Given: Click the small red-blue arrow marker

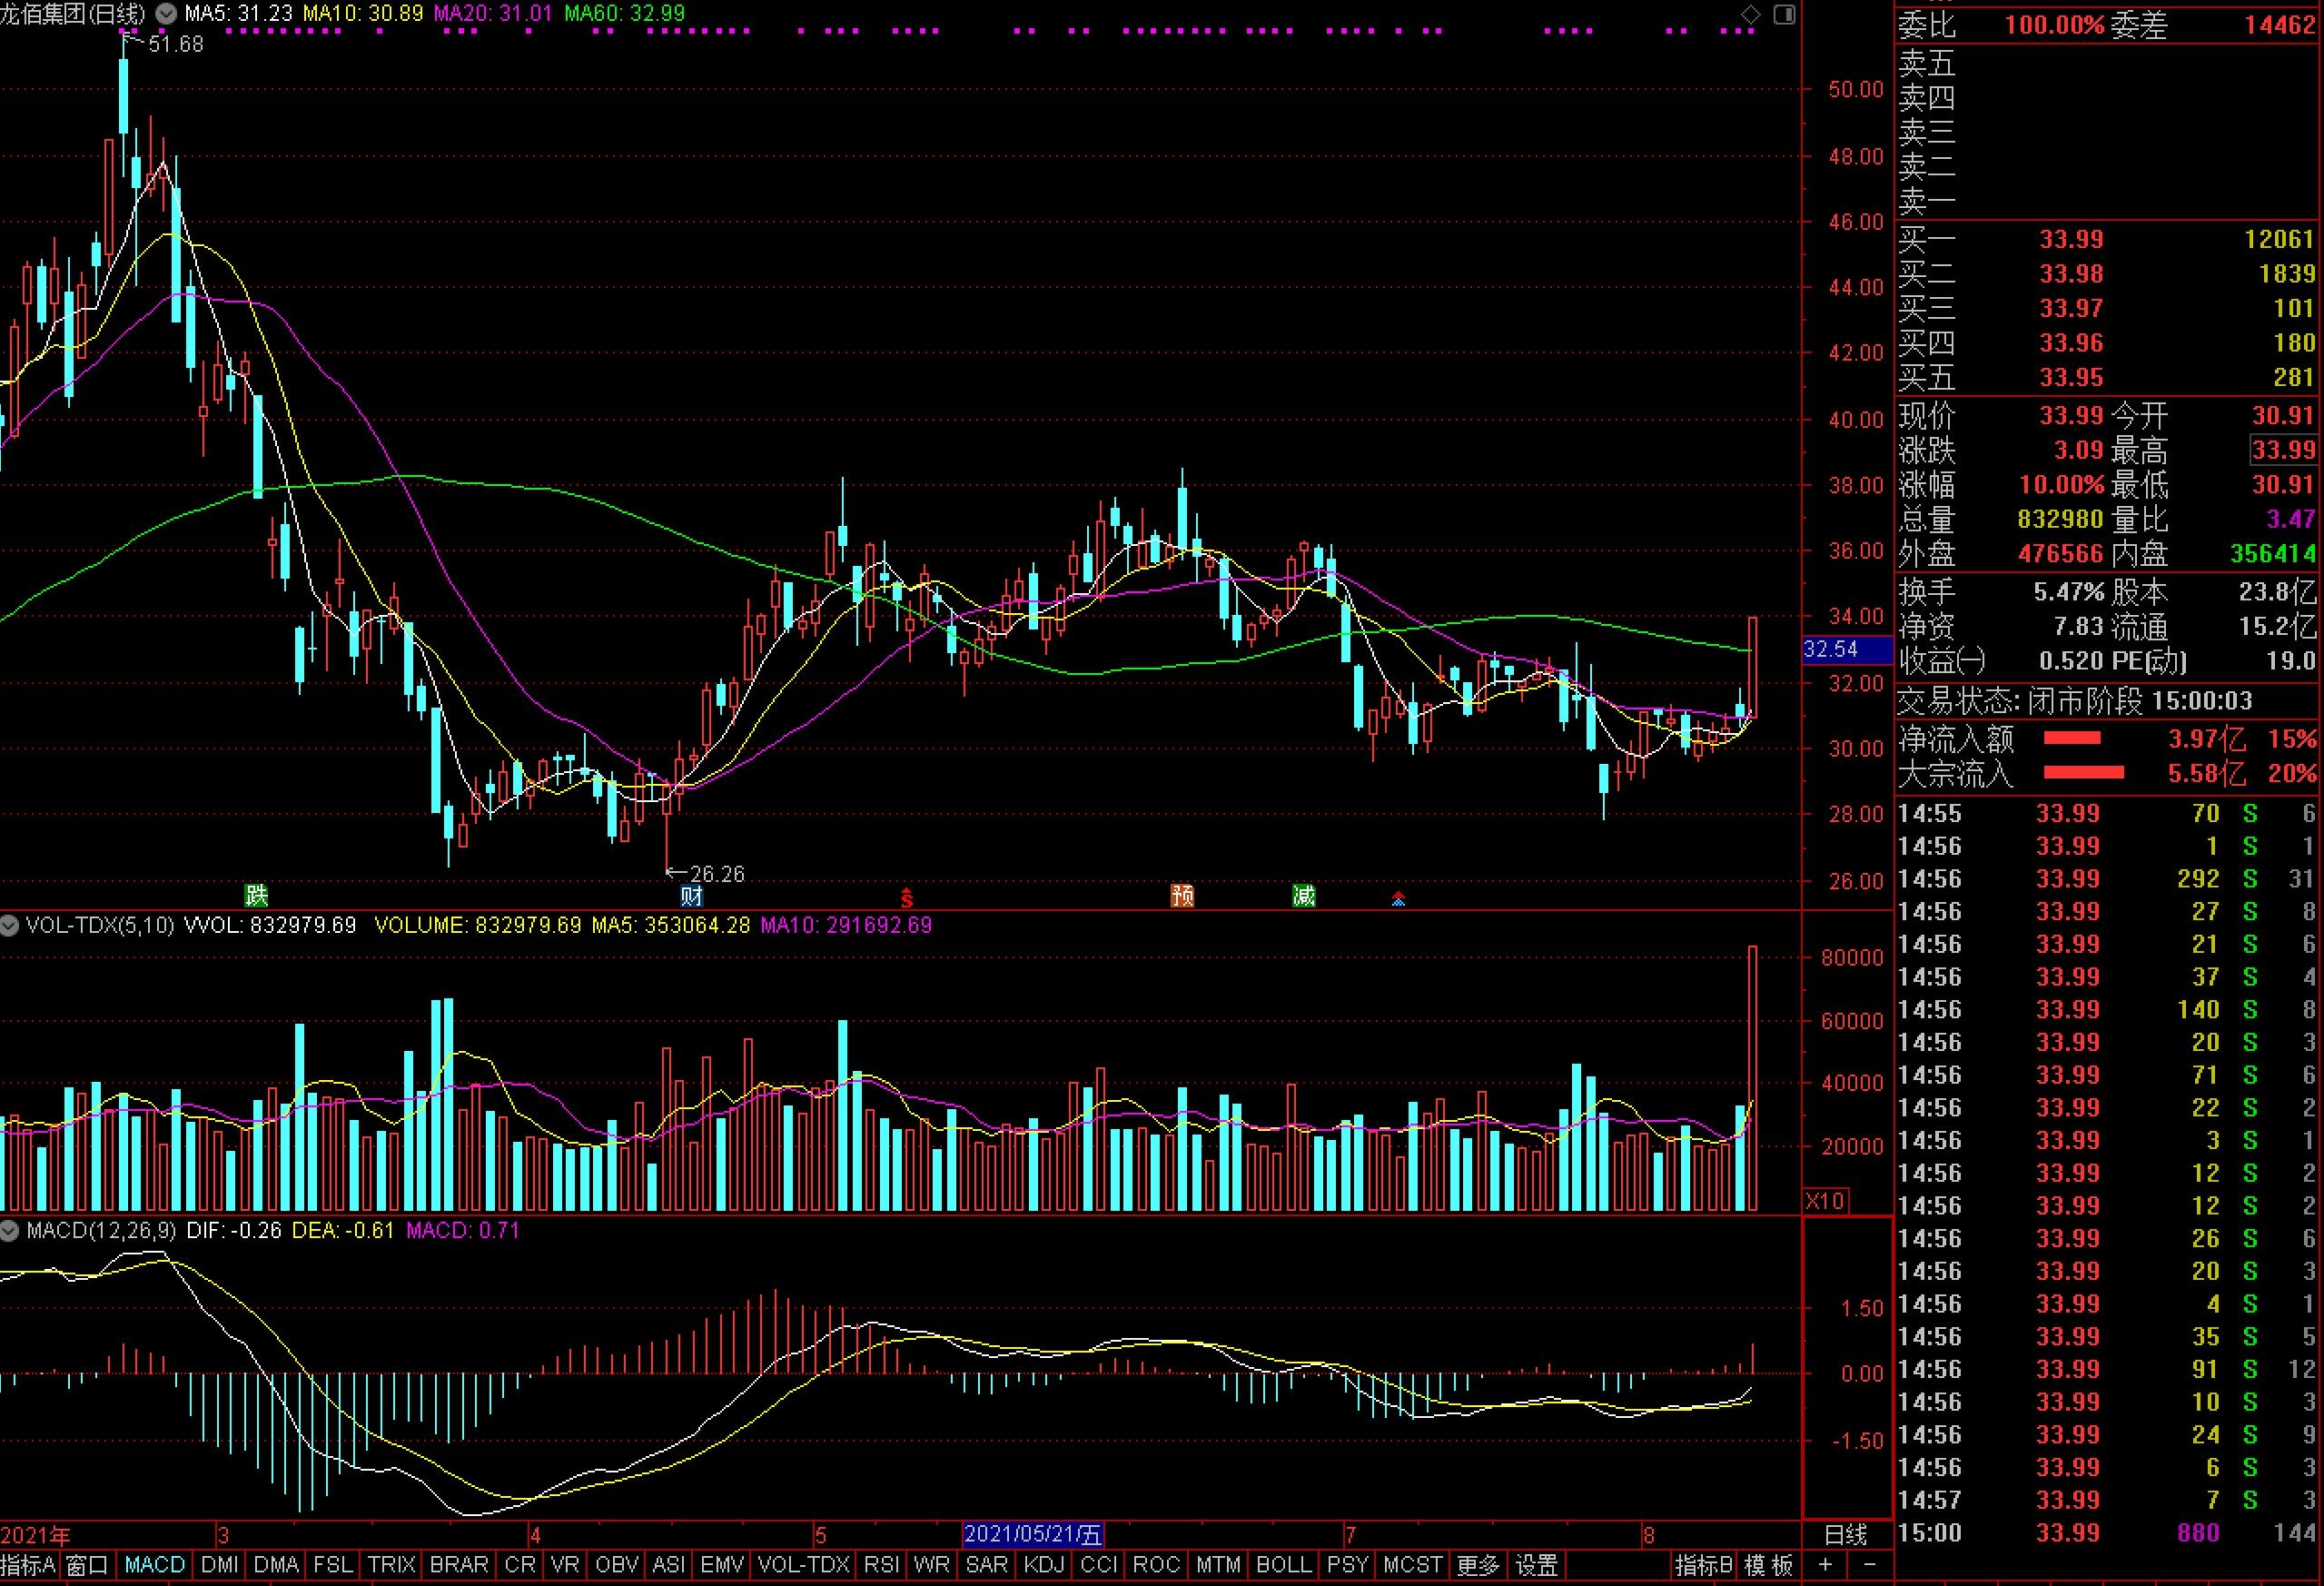Looking at the screenshot, I should point(1398,898).
